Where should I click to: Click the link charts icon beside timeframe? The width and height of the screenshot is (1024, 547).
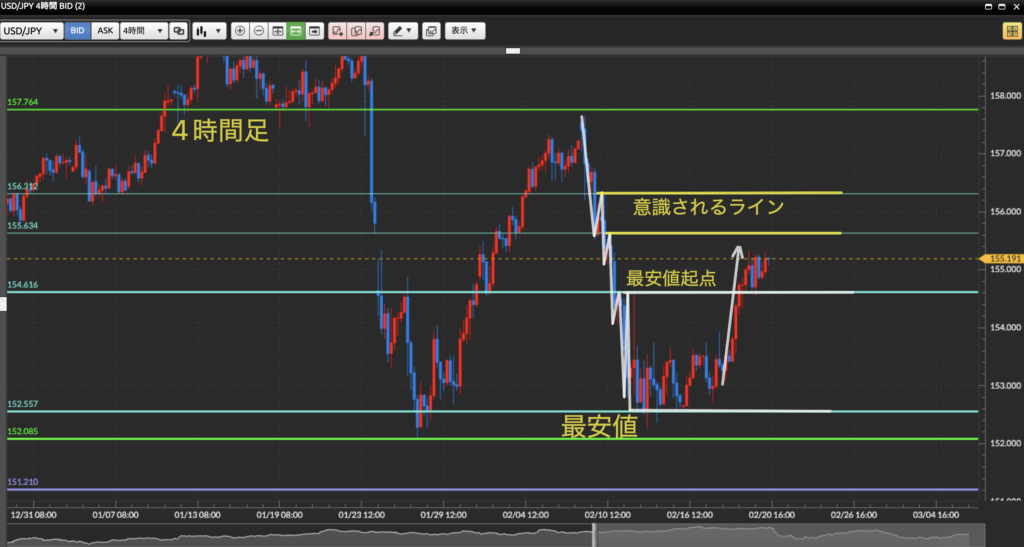click(x=178, y=31)
